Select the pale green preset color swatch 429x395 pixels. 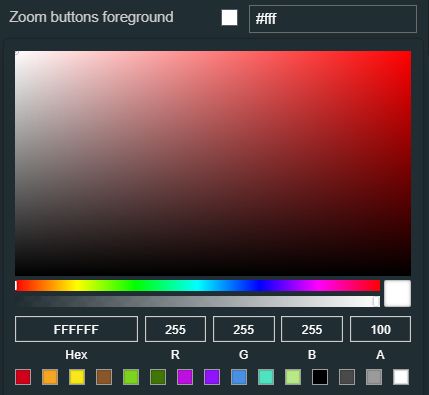click(x=293, y=377)
